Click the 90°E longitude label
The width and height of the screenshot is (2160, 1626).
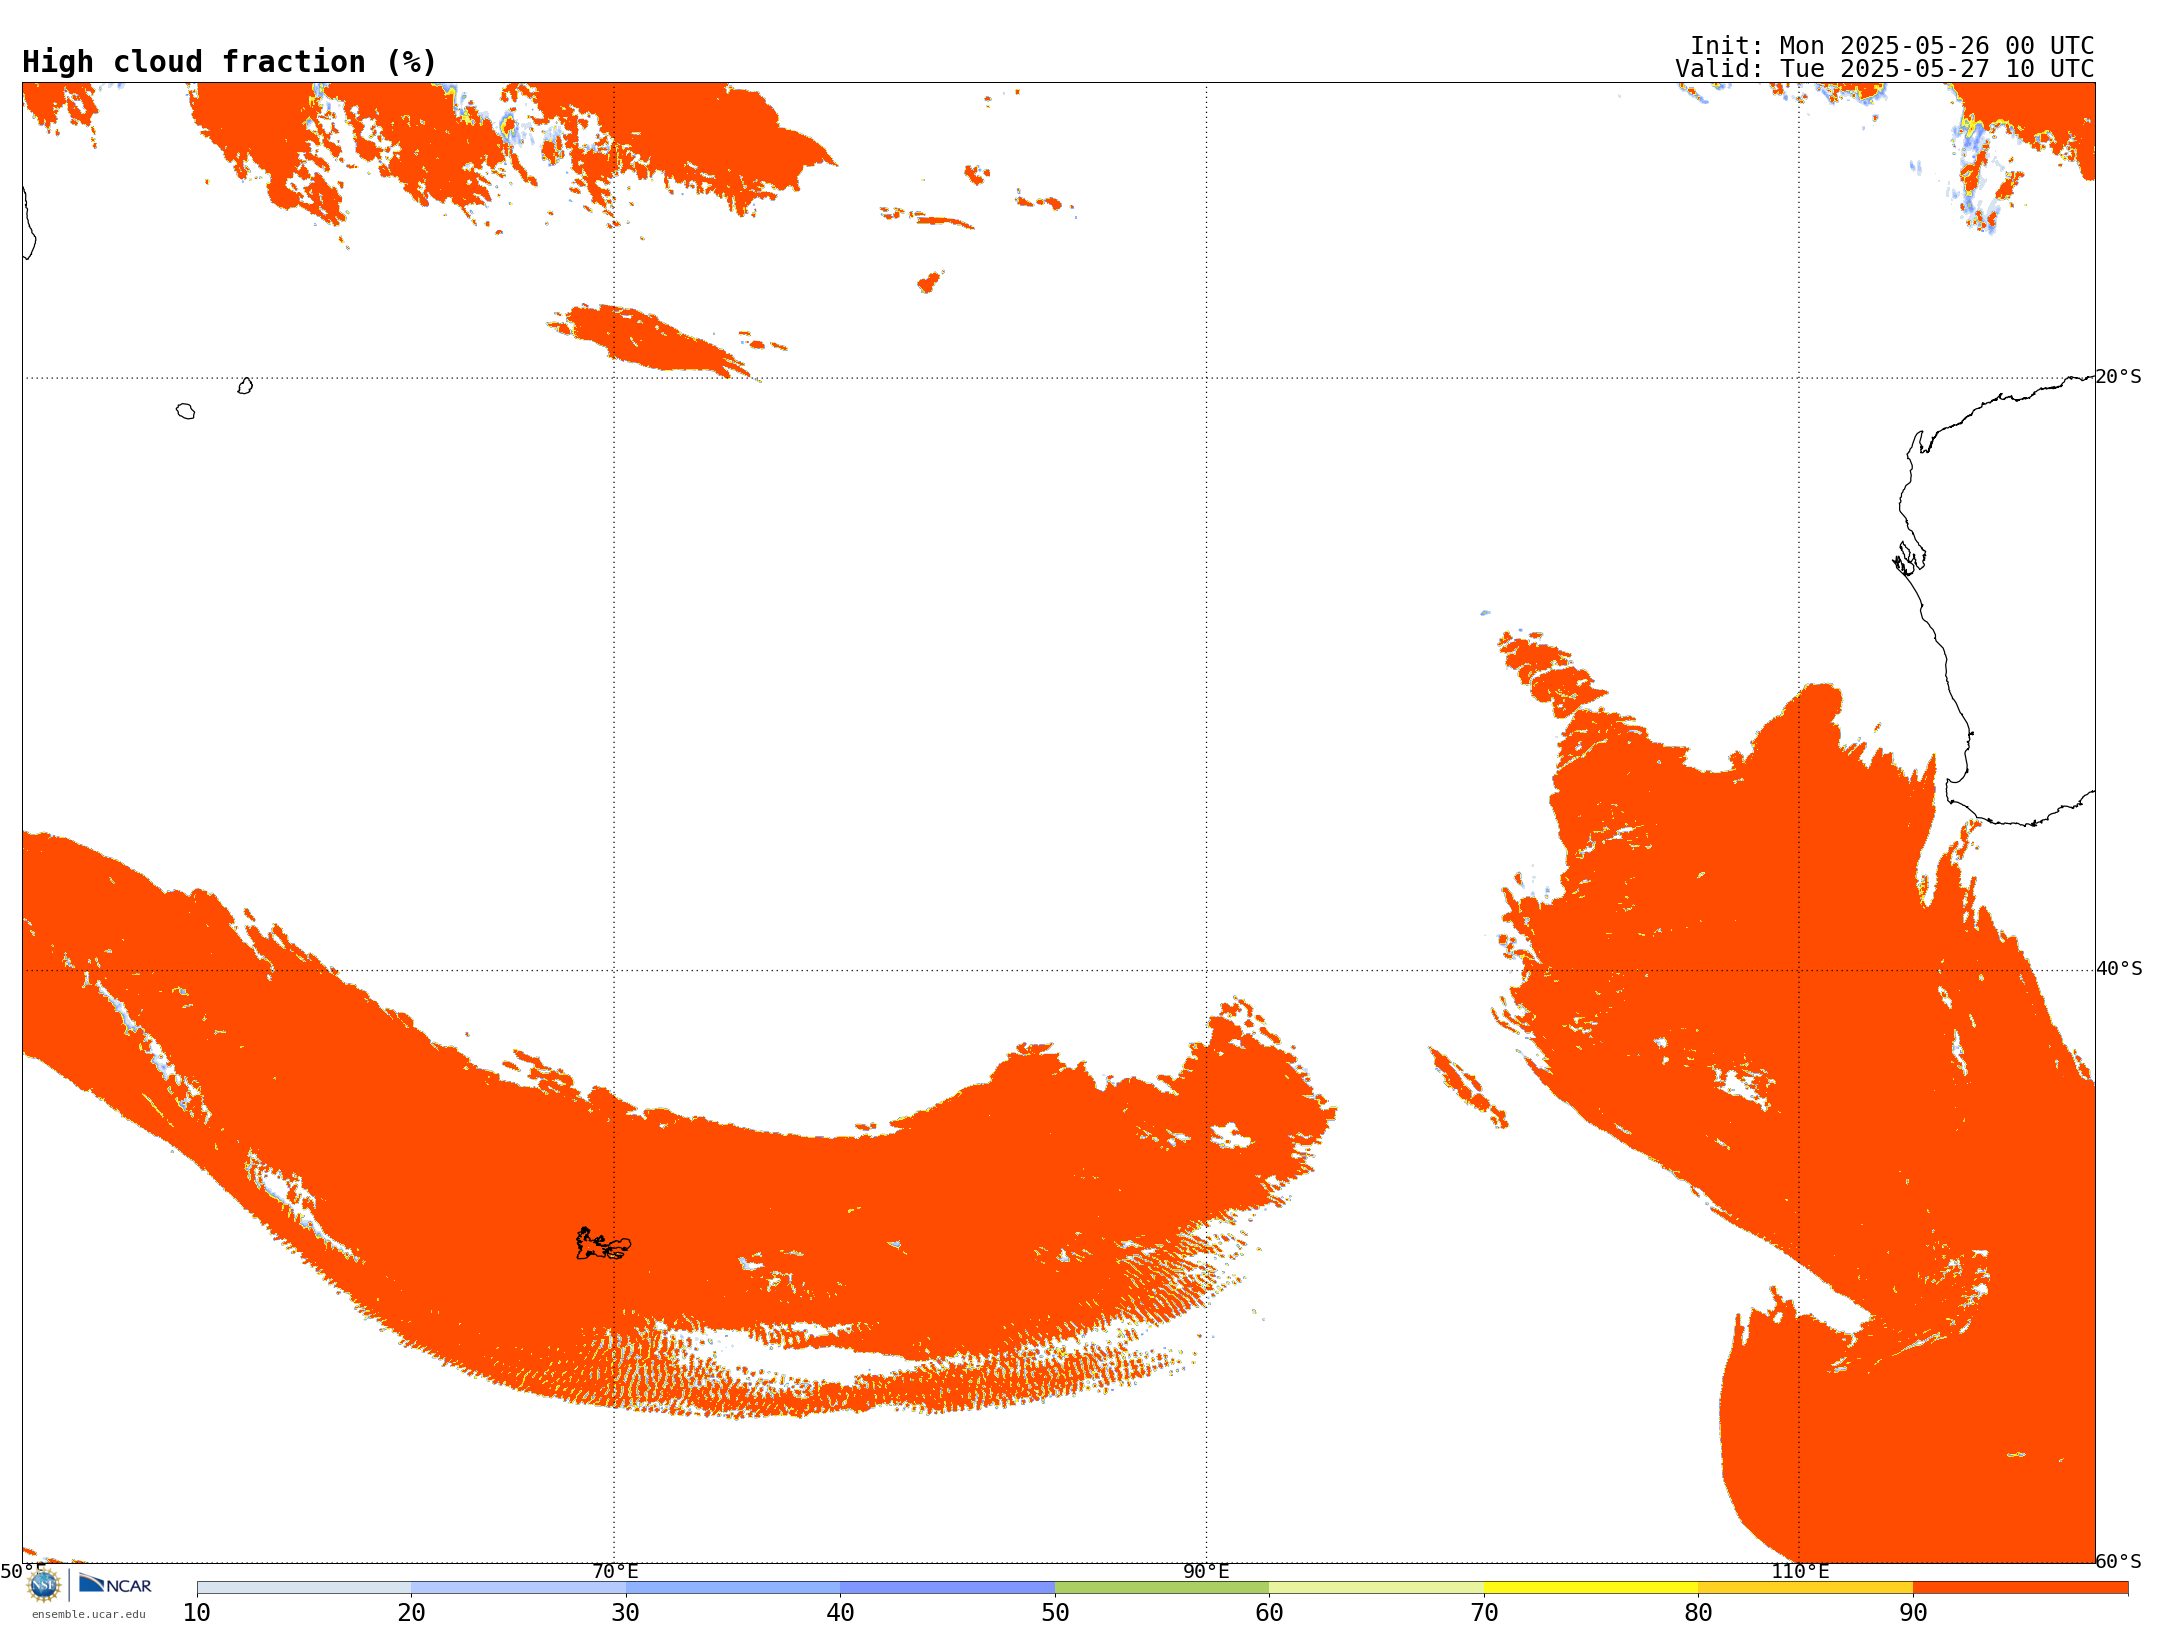tap(1206, 1572)
